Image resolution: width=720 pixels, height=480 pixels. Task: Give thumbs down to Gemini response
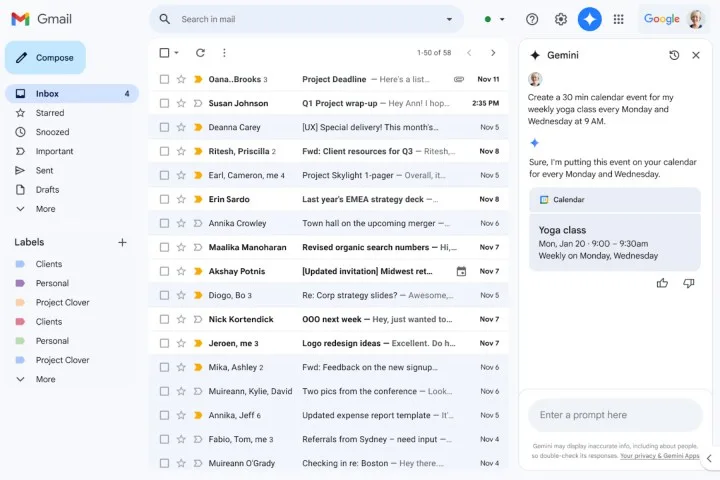[x=688, y=283]
